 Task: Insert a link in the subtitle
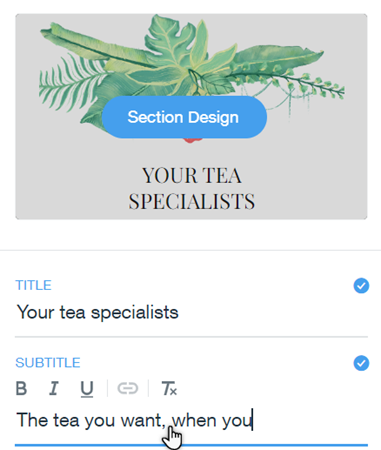pos(128,389)
